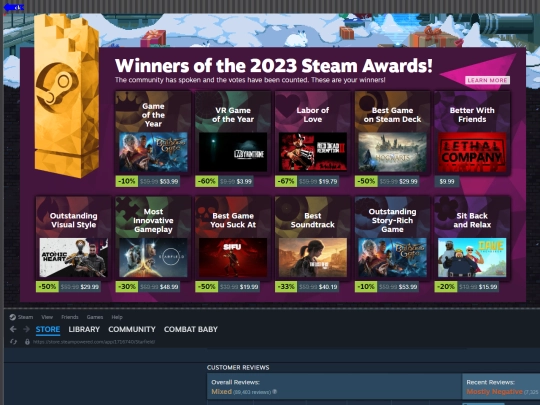Image resolution: width=540 pixels, height=405 pixels.
Task: Open Starfield Most Innovative Gameplay card
Action: tap(153, 258)
